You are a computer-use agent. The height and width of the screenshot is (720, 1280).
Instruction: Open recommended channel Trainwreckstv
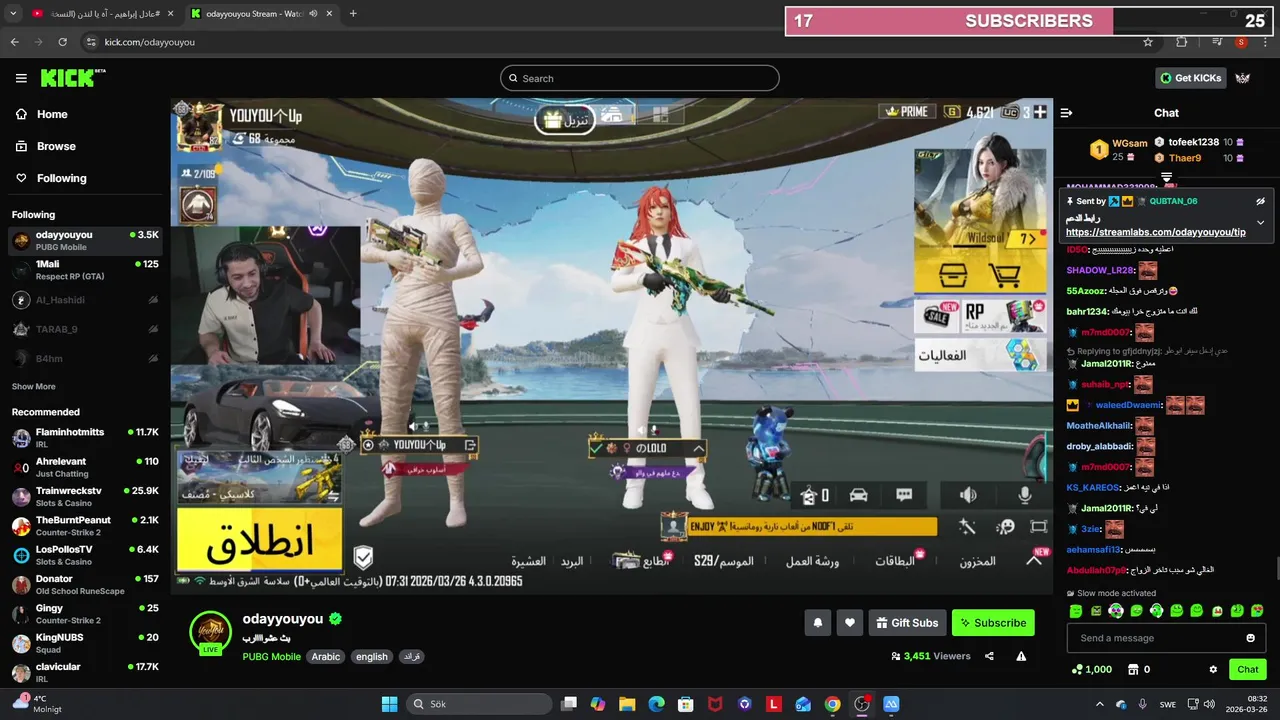click(85, 496)
